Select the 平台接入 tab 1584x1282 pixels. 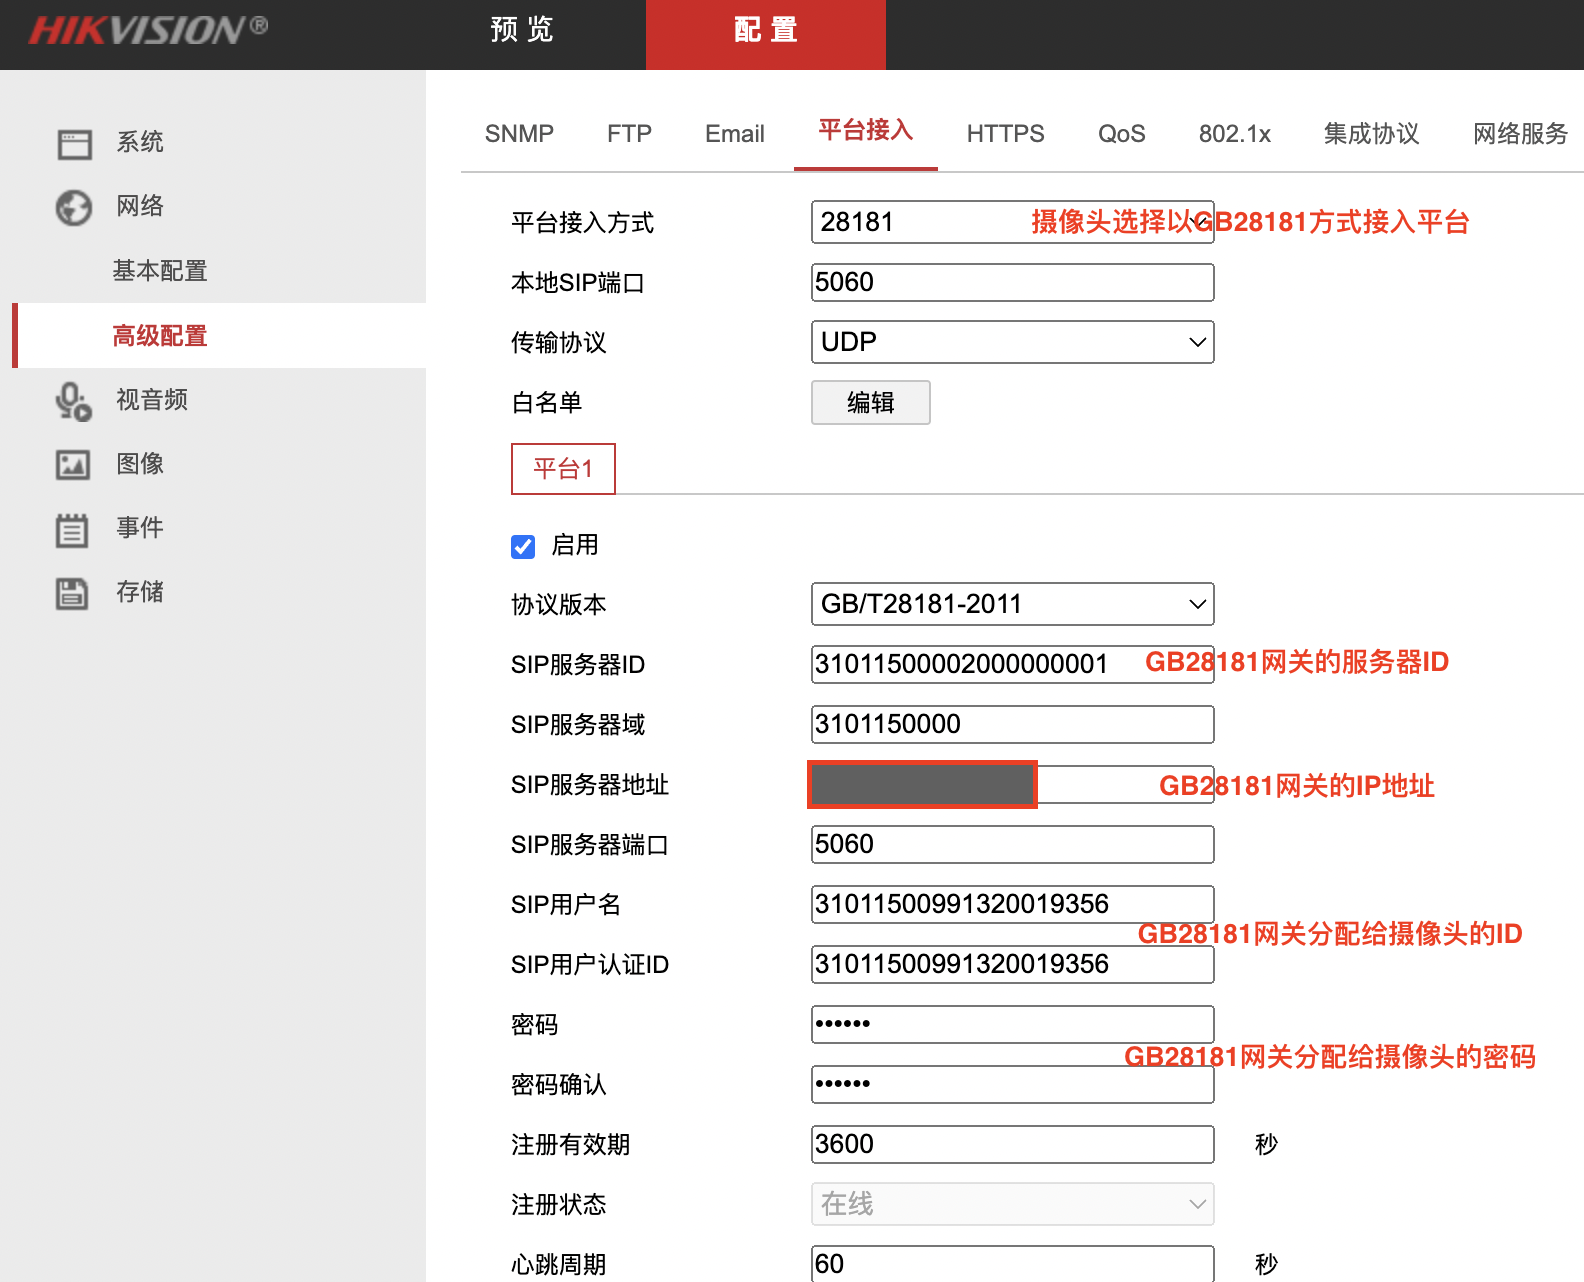866,131
